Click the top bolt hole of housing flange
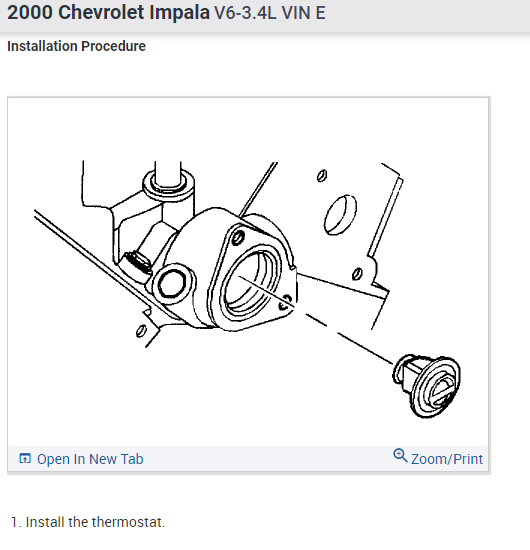Viewport: 530px width, 550px height. [238, 238]
